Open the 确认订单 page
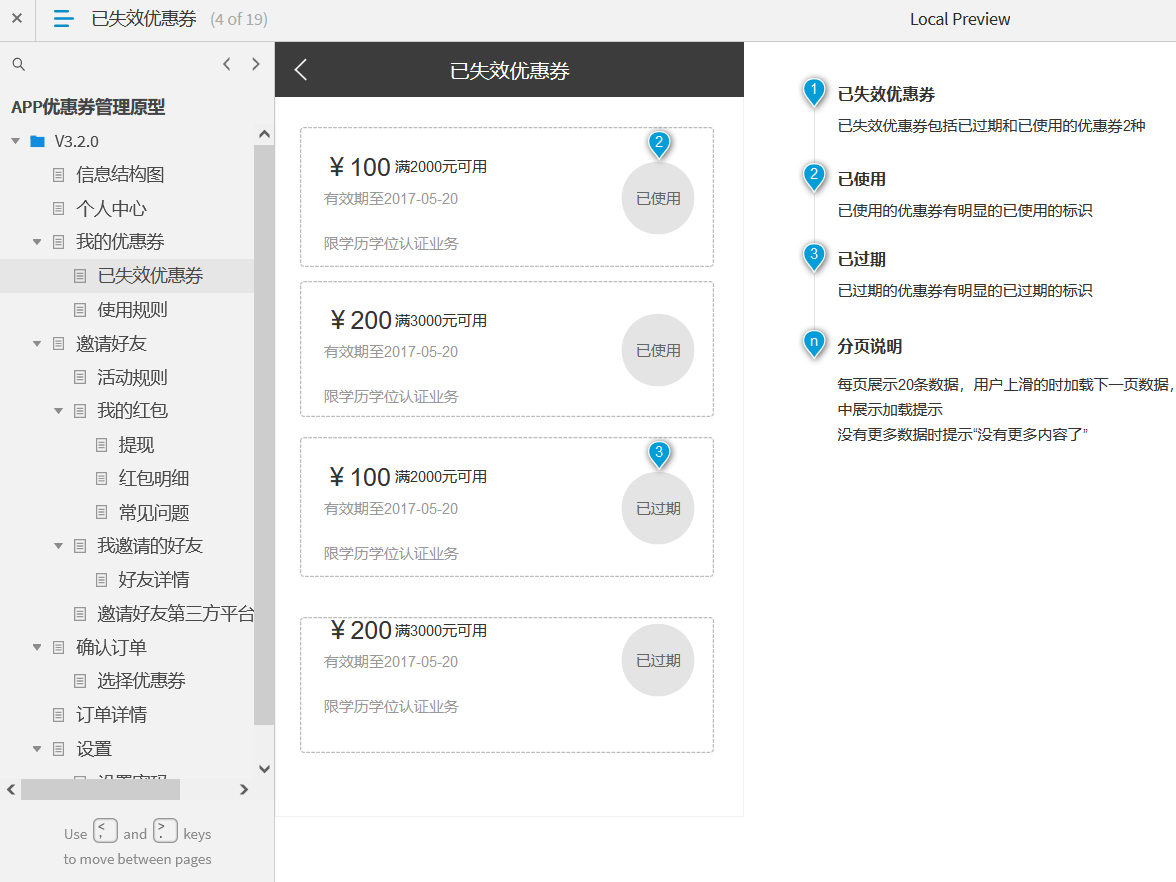Screen dimensions: 1176x882 [111, 647]
